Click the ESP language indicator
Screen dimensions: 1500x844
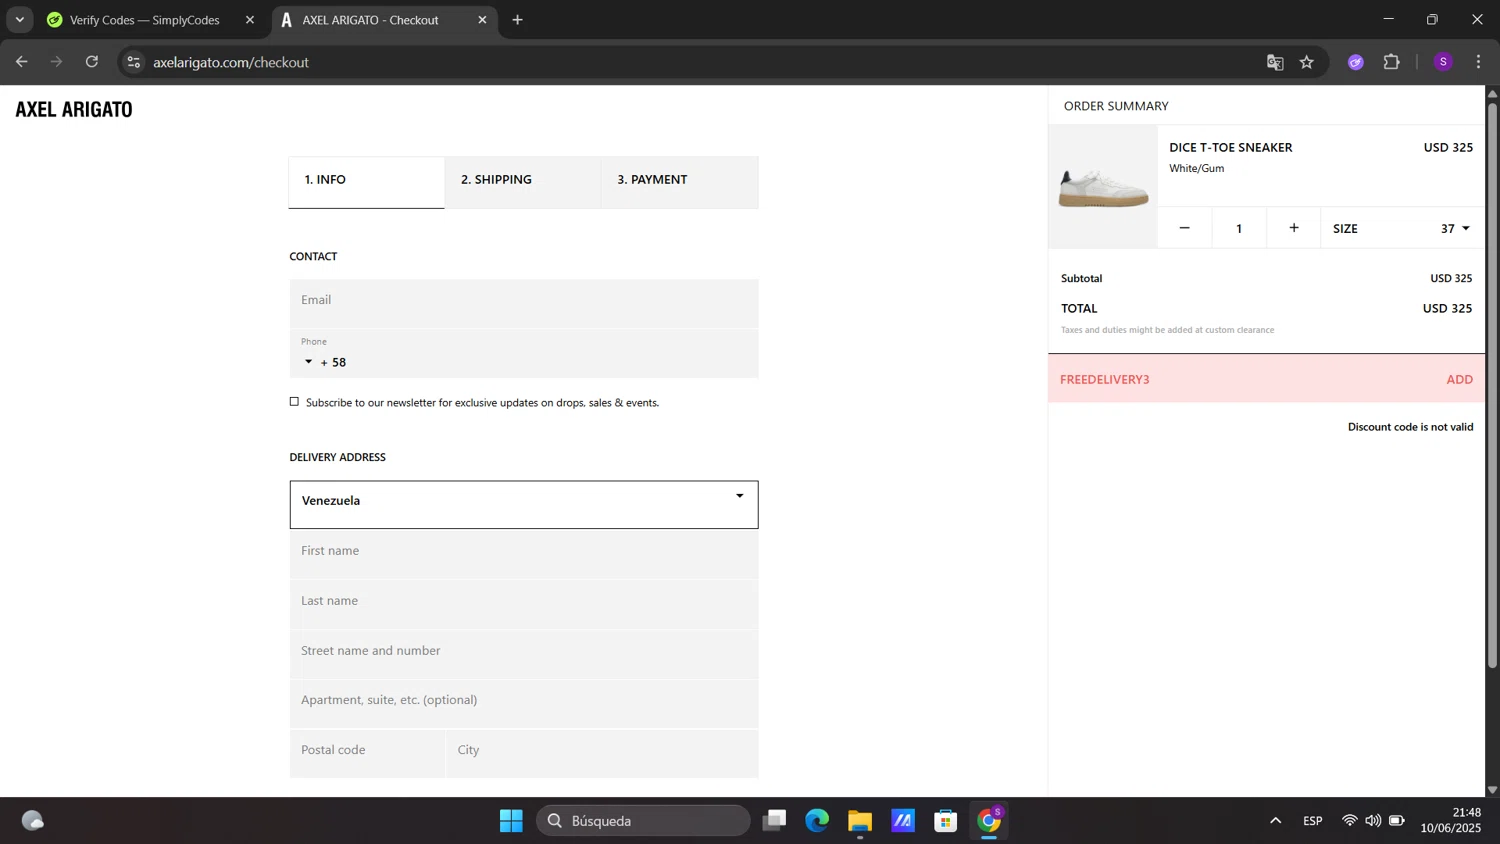pos(1313,821)
